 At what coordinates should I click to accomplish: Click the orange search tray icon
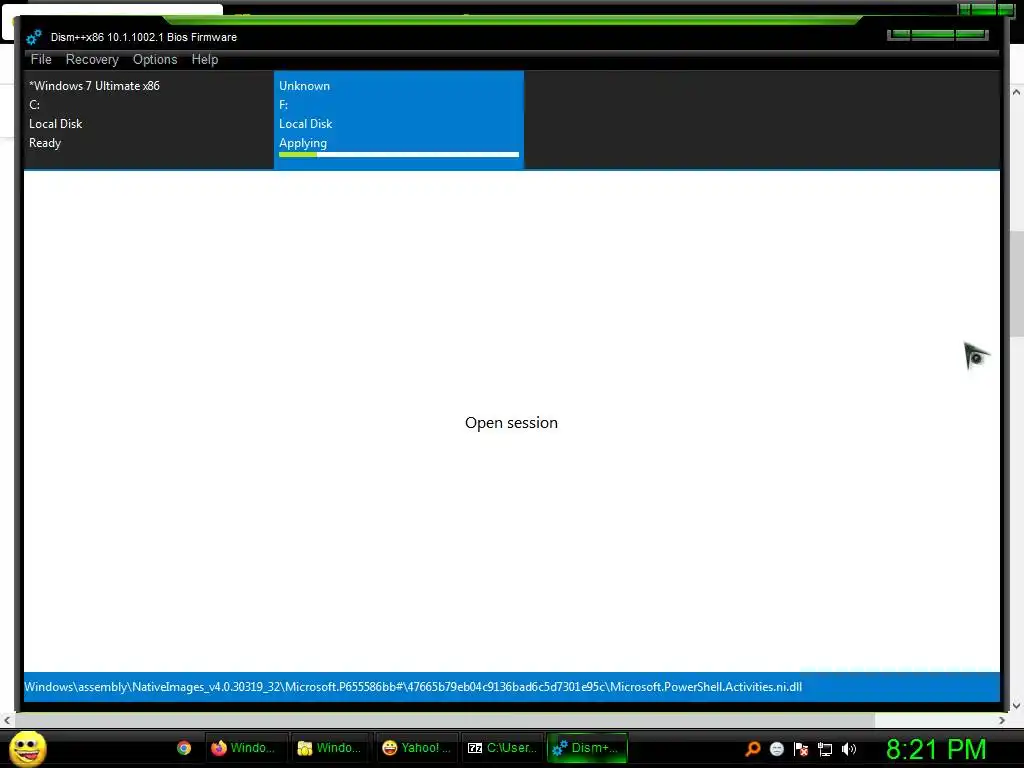click(x=752, y=749)
